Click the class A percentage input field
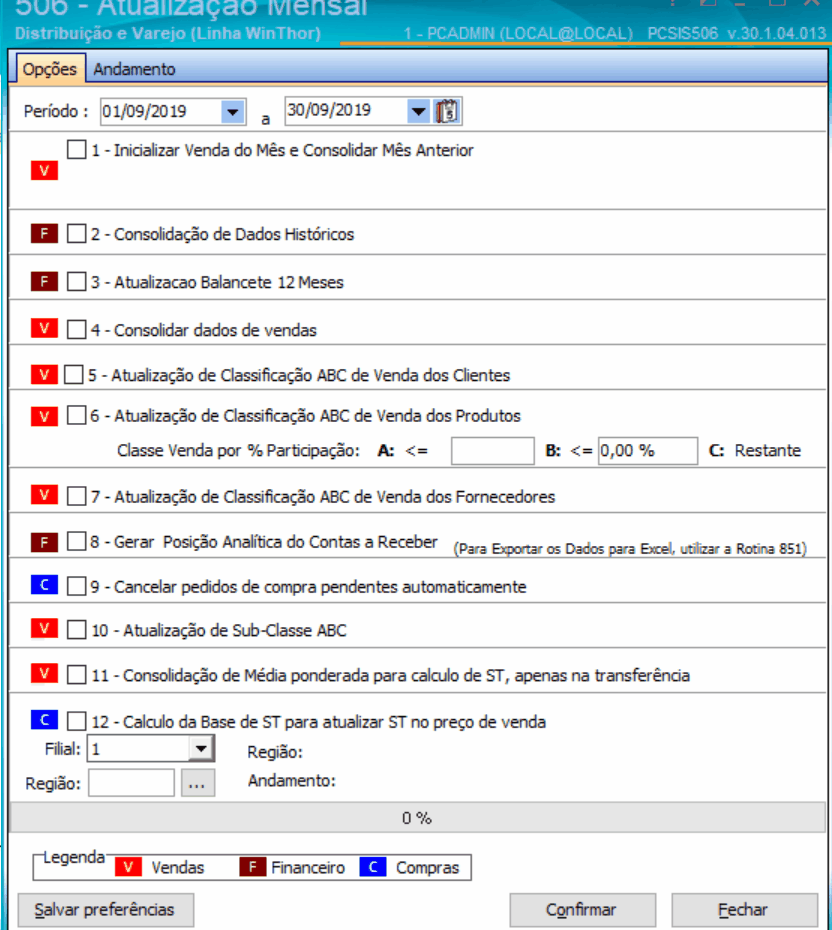The width and height of the screenshot is (832, 930). [x=492, y=451]
